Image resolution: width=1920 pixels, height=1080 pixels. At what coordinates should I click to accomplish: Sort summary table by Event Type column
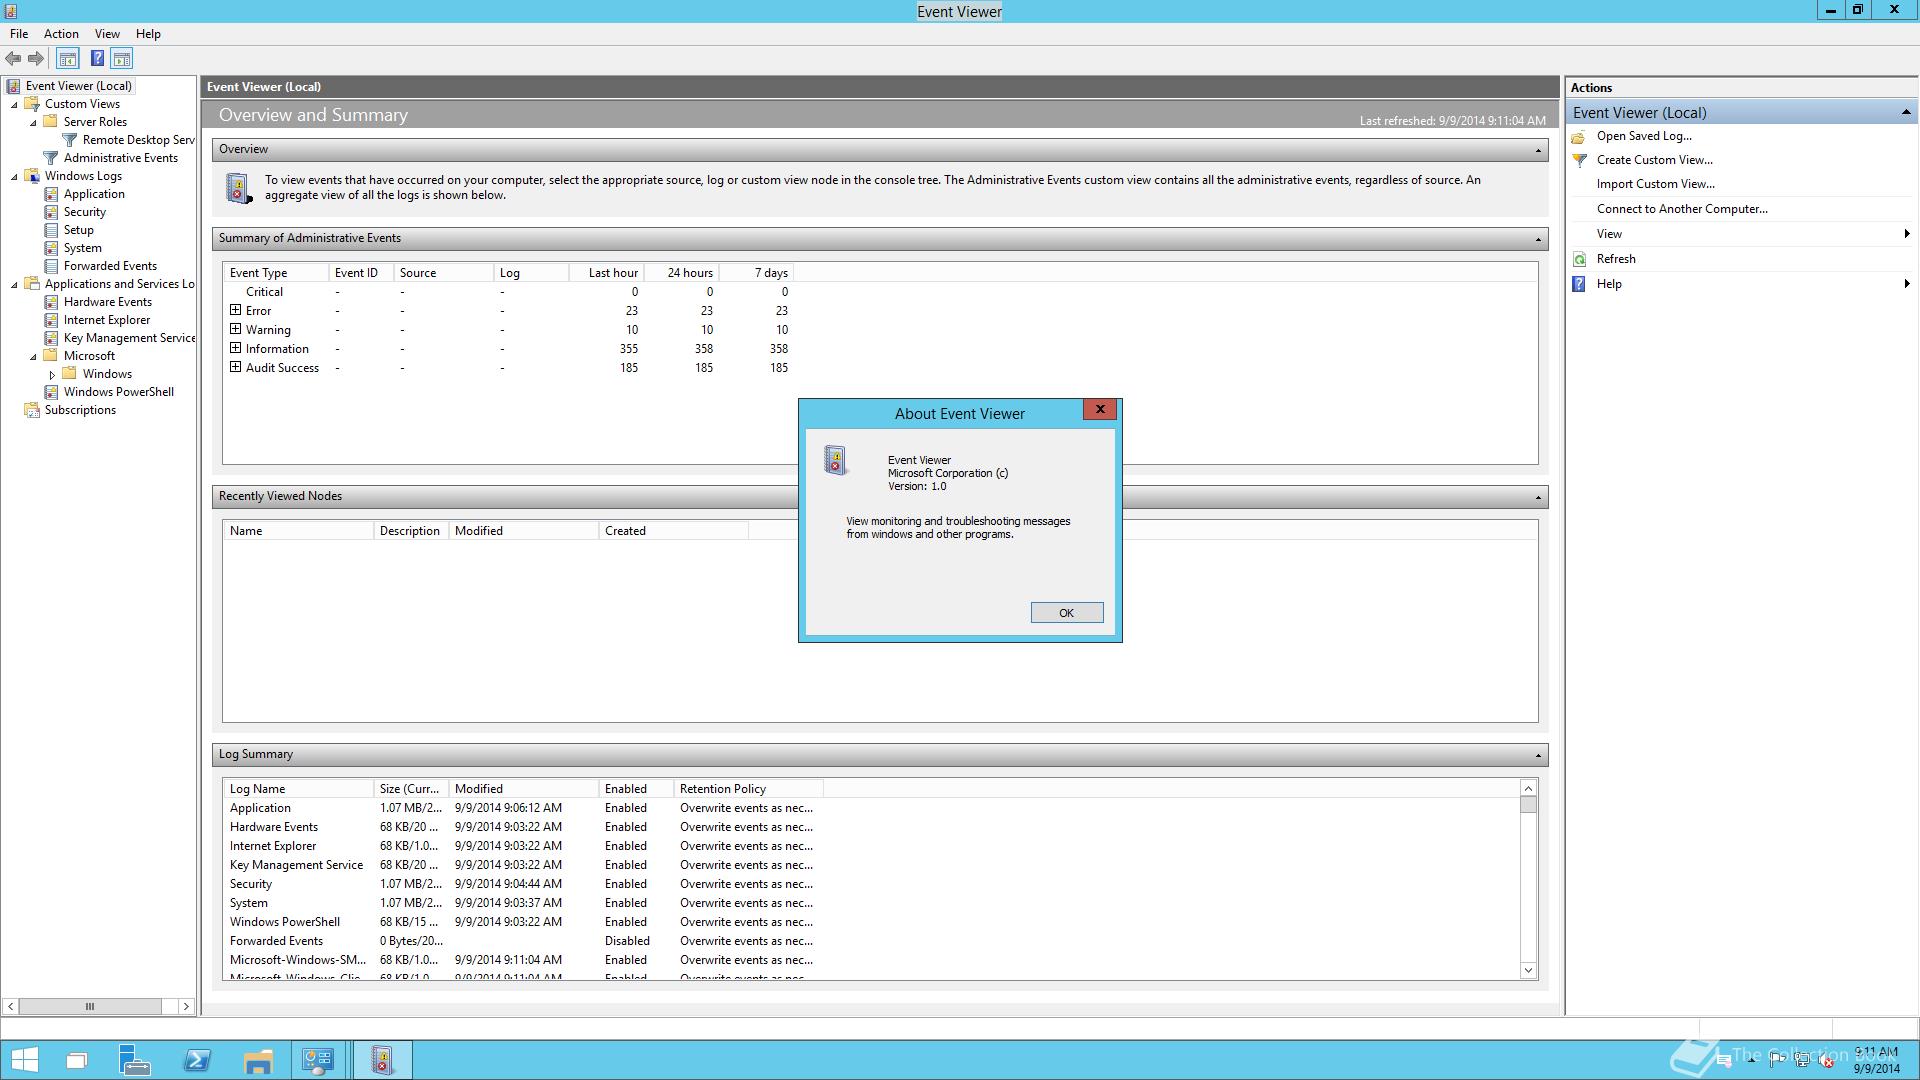276,273
